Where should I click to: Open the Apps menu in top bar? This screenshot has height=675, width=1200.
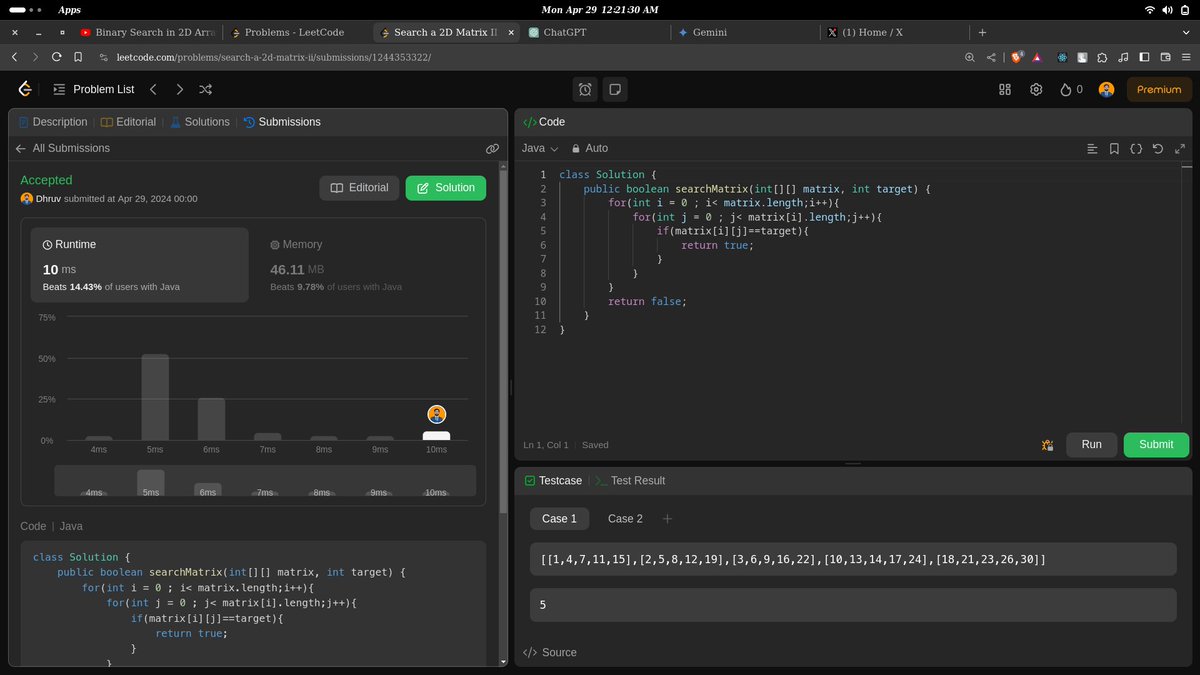(x=69, y=10)
